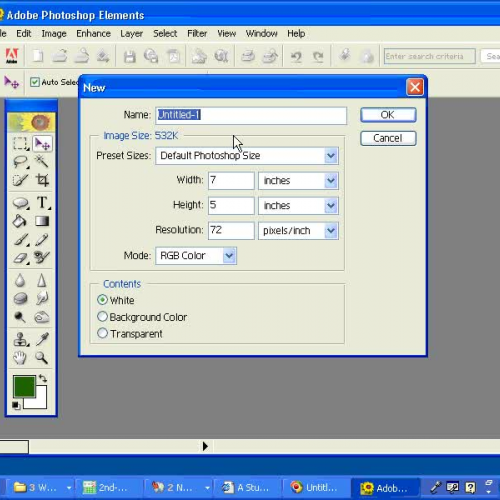Choose White contents option
The height and width of the screenshot is (500, 500).
[x=102, y=300]
